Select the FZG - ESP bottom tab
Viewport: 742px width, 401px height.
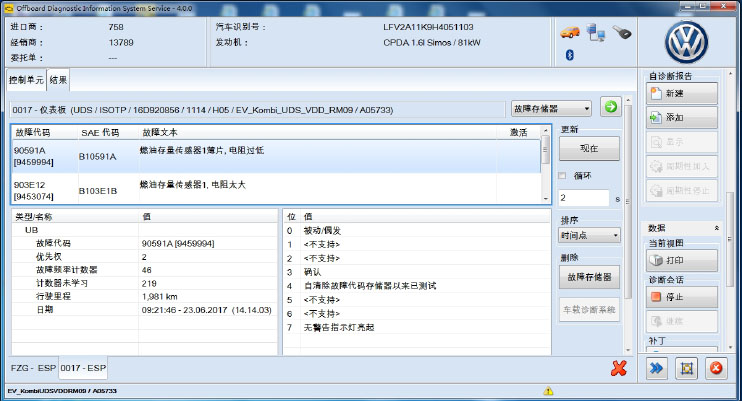point(33,368)
